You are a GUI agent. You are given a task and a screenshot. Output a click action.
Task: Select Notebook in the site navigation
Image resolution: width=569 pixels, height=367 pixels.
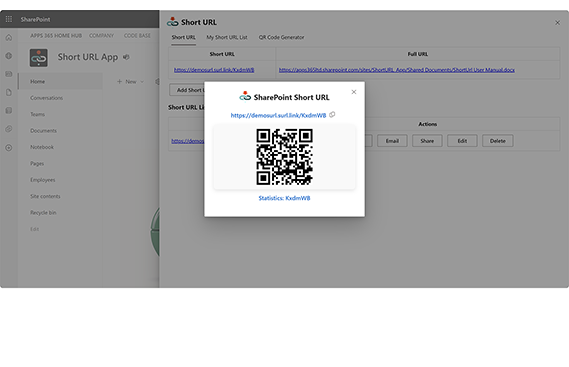coord(42,147)
